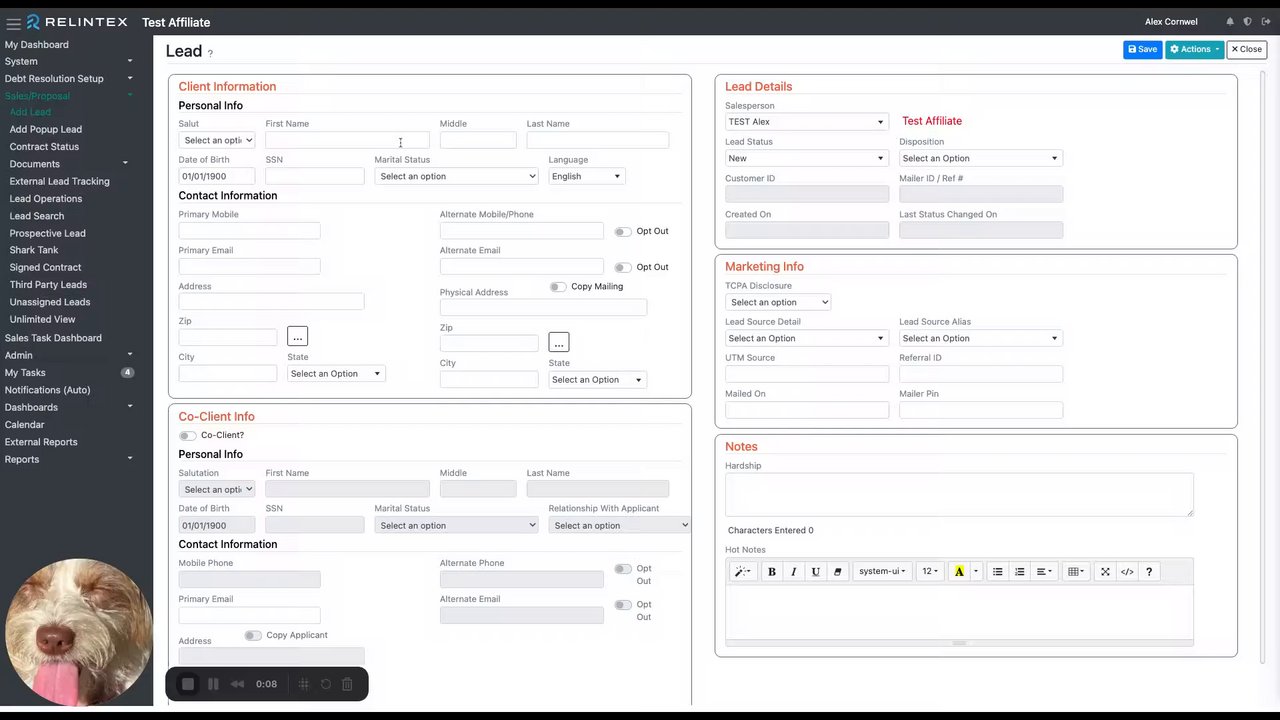Image resolution: width=1280 pixels, height=720 pixels.
Task: Open client Marital Status dropdown
Action: click(456, 176)
